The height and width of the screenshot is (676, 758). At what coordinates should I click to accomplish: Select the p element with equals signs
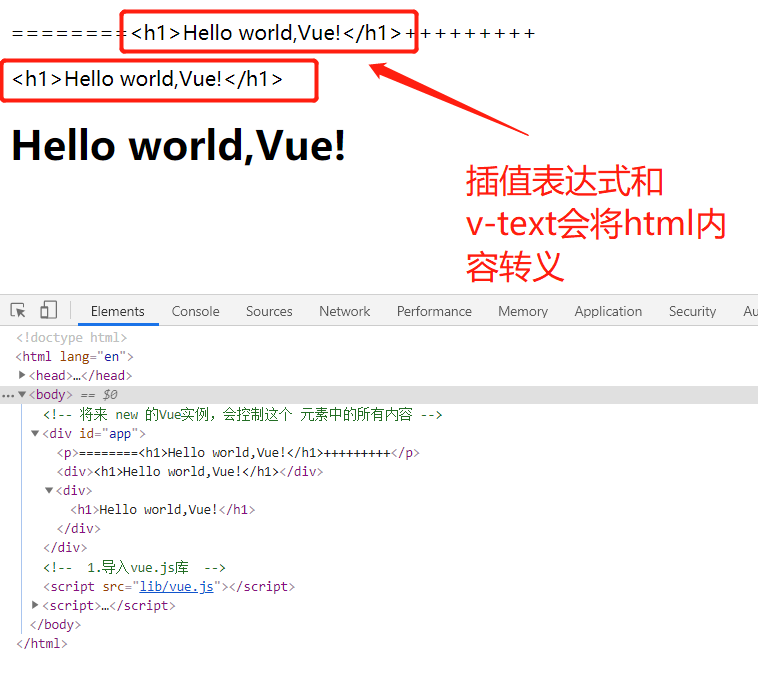[238, 453]
